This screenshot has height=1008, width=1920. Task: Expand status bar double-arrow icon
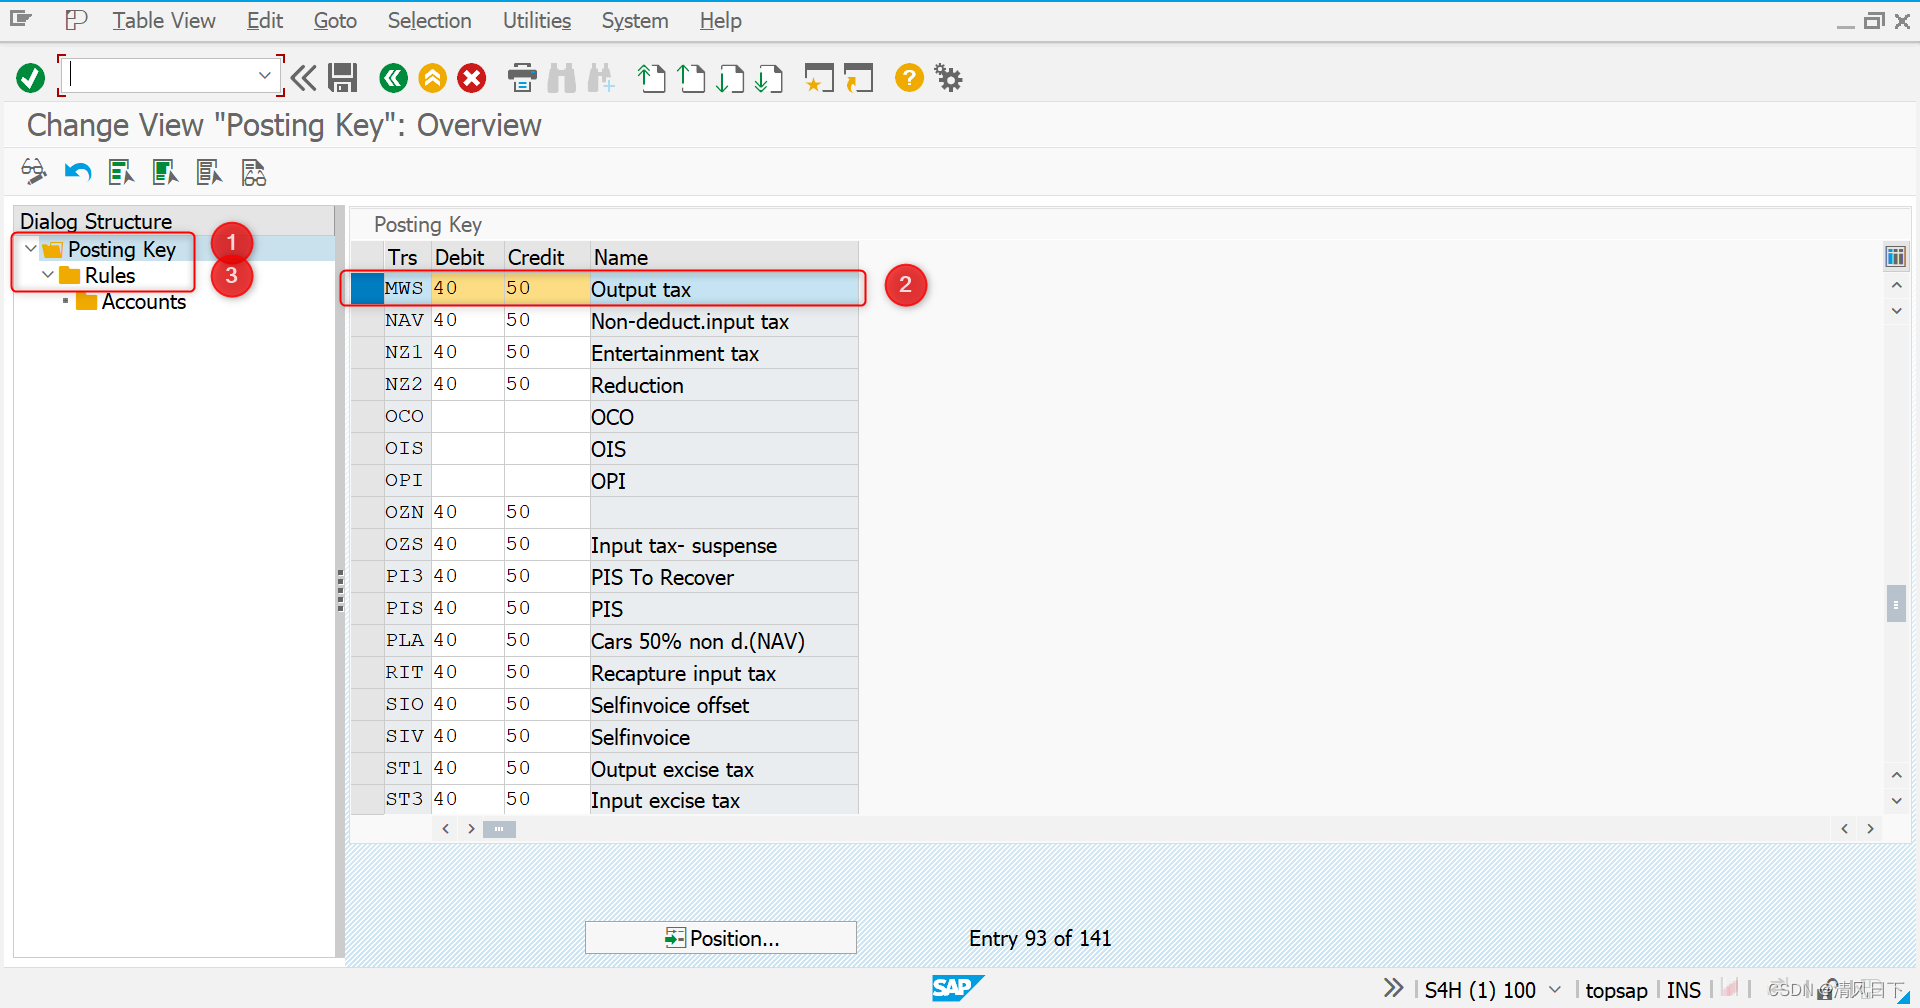click(x=1393, y=988)
